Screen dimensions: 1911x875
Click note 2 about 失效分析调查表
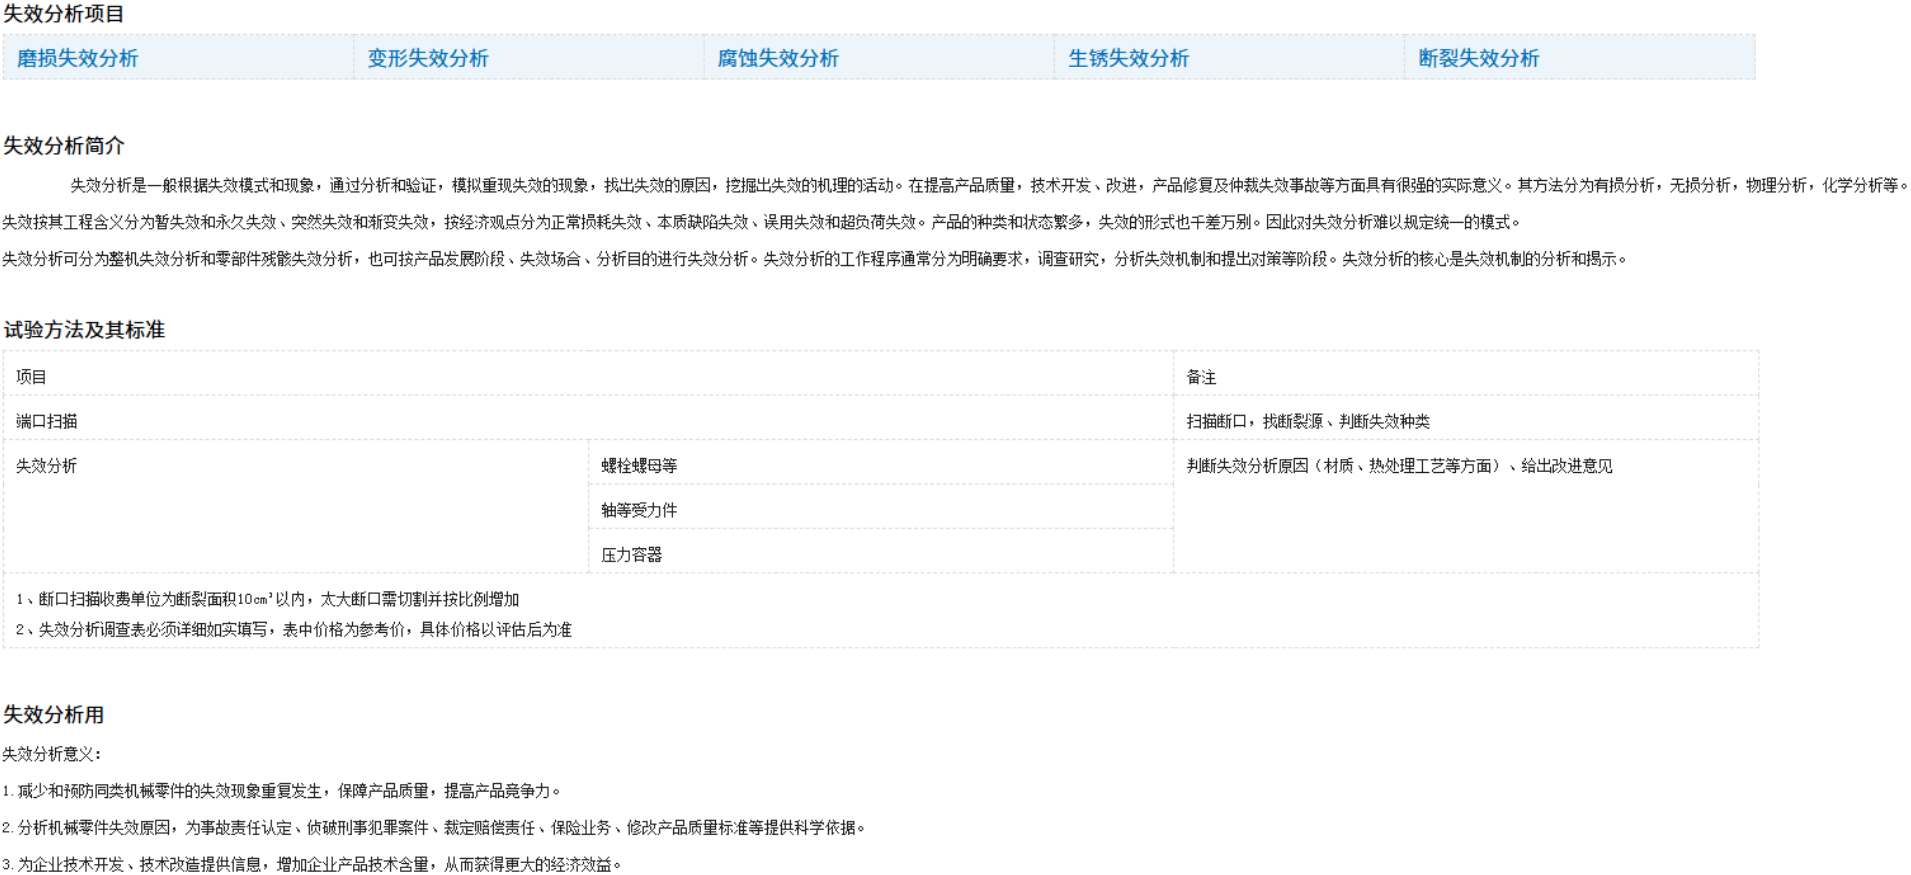click(294, 629)
